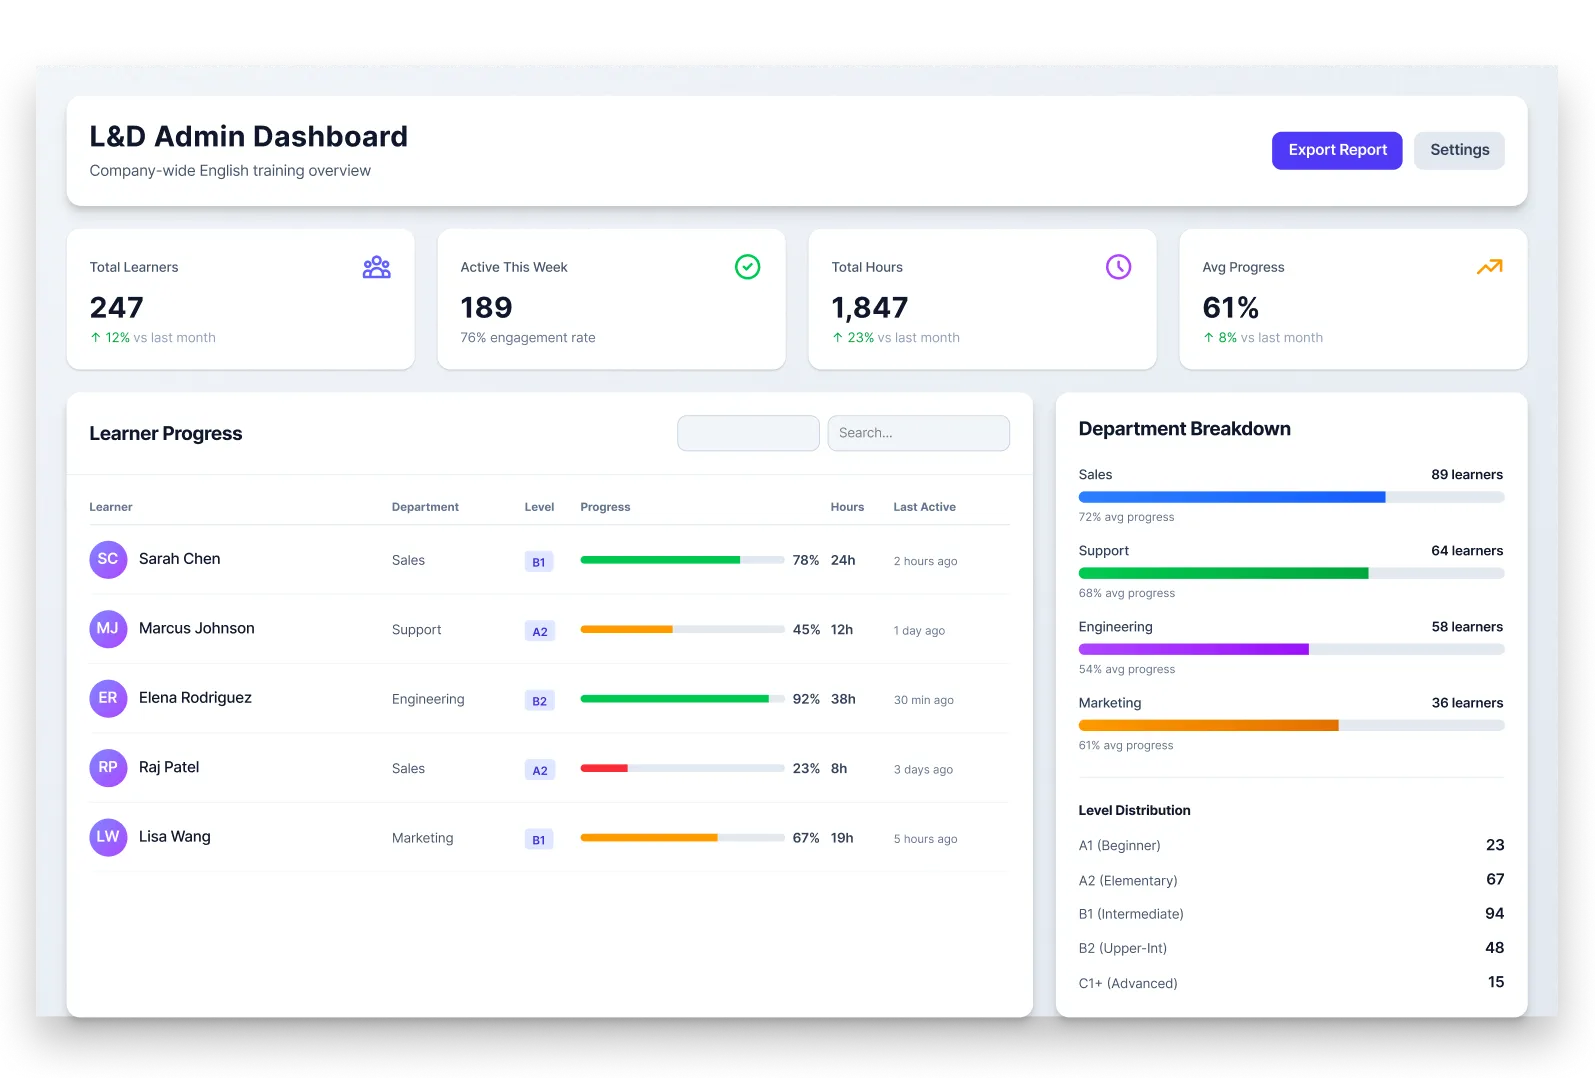Sort by the Last Active column header
The image size is (1595, 1078).
tap(924, 507)
